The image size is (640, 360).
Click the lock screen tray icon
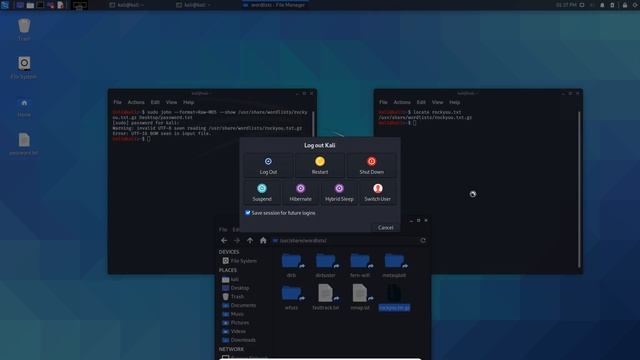pyautogui.click(x=624, y=5)
